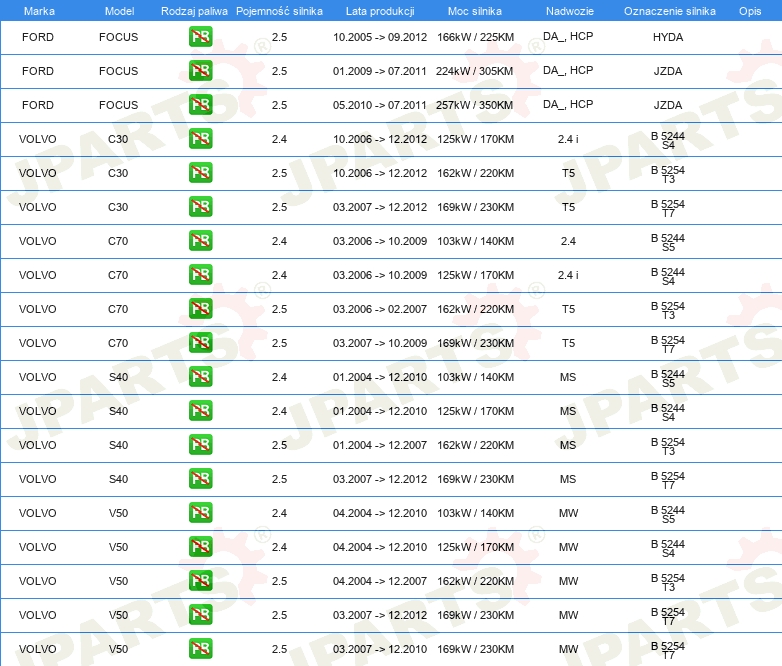Click the Nadwozie column header
Viewport: 782px width, 666px height.
click(x=570, y=11)
